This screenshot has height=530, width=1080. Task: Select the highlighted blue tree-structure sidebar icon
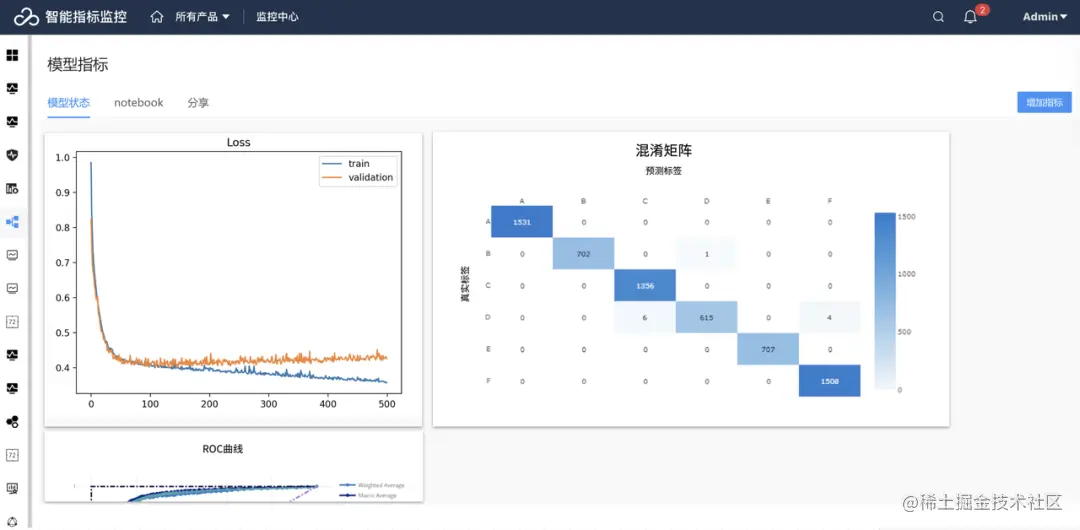pos(12,222)
